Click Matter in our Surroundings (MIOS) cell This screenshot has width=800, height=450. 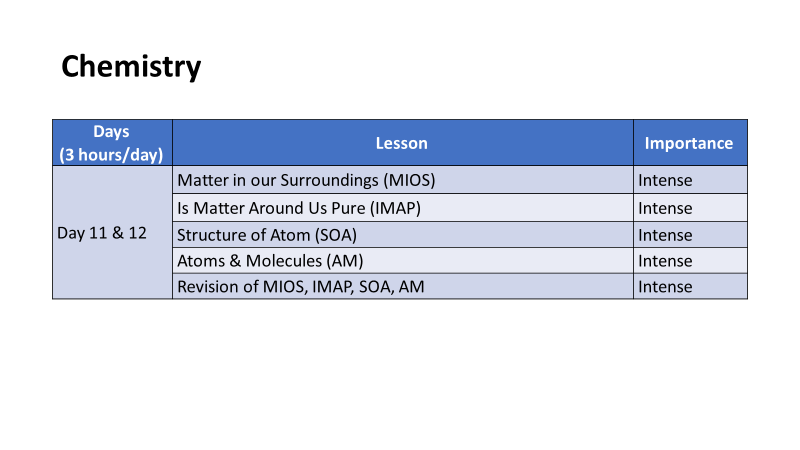click(403, 180)
